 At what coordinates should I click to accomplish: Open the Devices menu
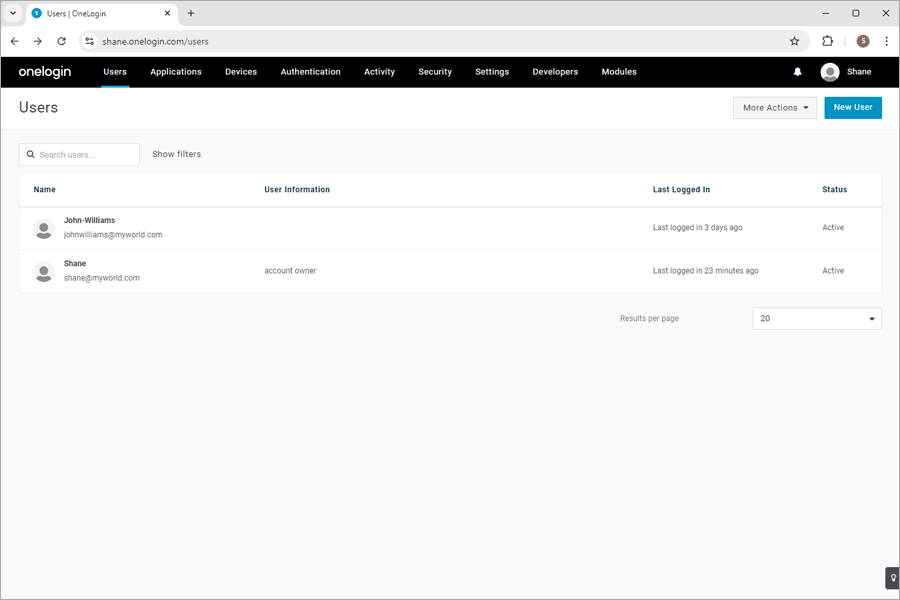(x=241, y=72)
